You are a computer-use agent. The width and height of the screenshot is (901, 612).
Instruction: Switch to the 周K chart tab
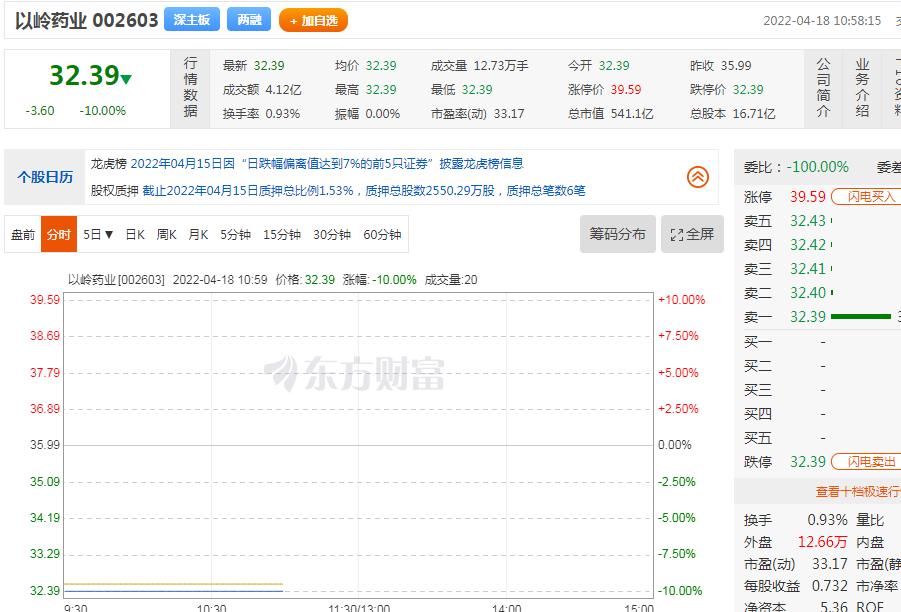click(166, 234)
